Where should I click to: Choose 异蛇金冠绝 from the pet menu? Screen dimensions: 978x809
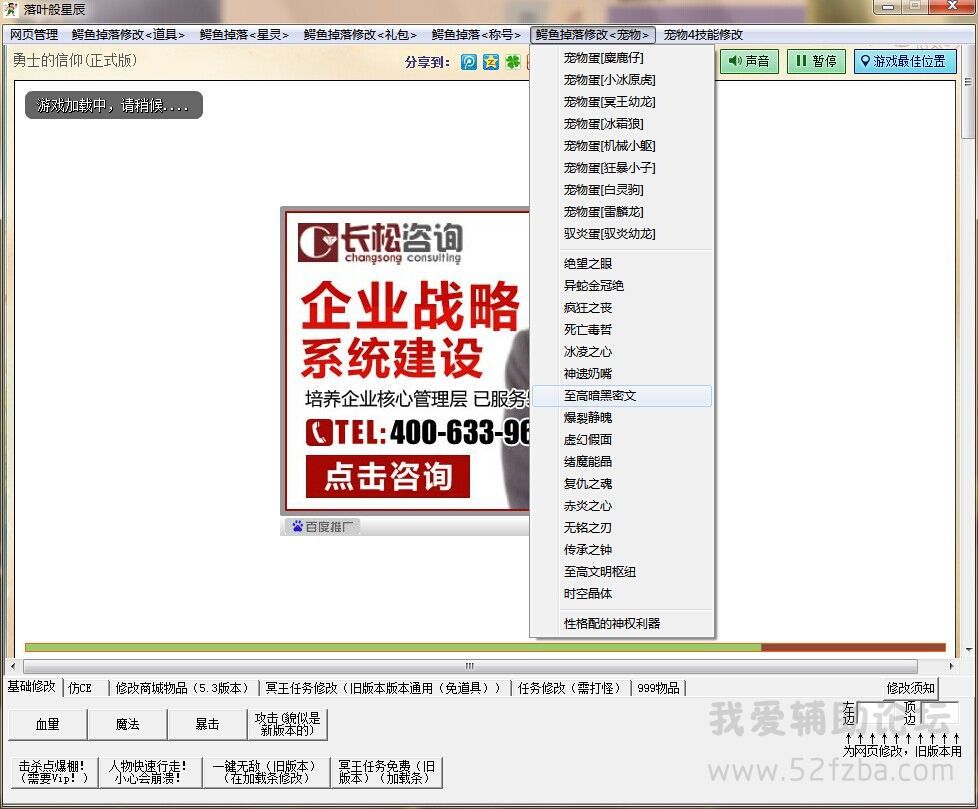tap(621, 286)
